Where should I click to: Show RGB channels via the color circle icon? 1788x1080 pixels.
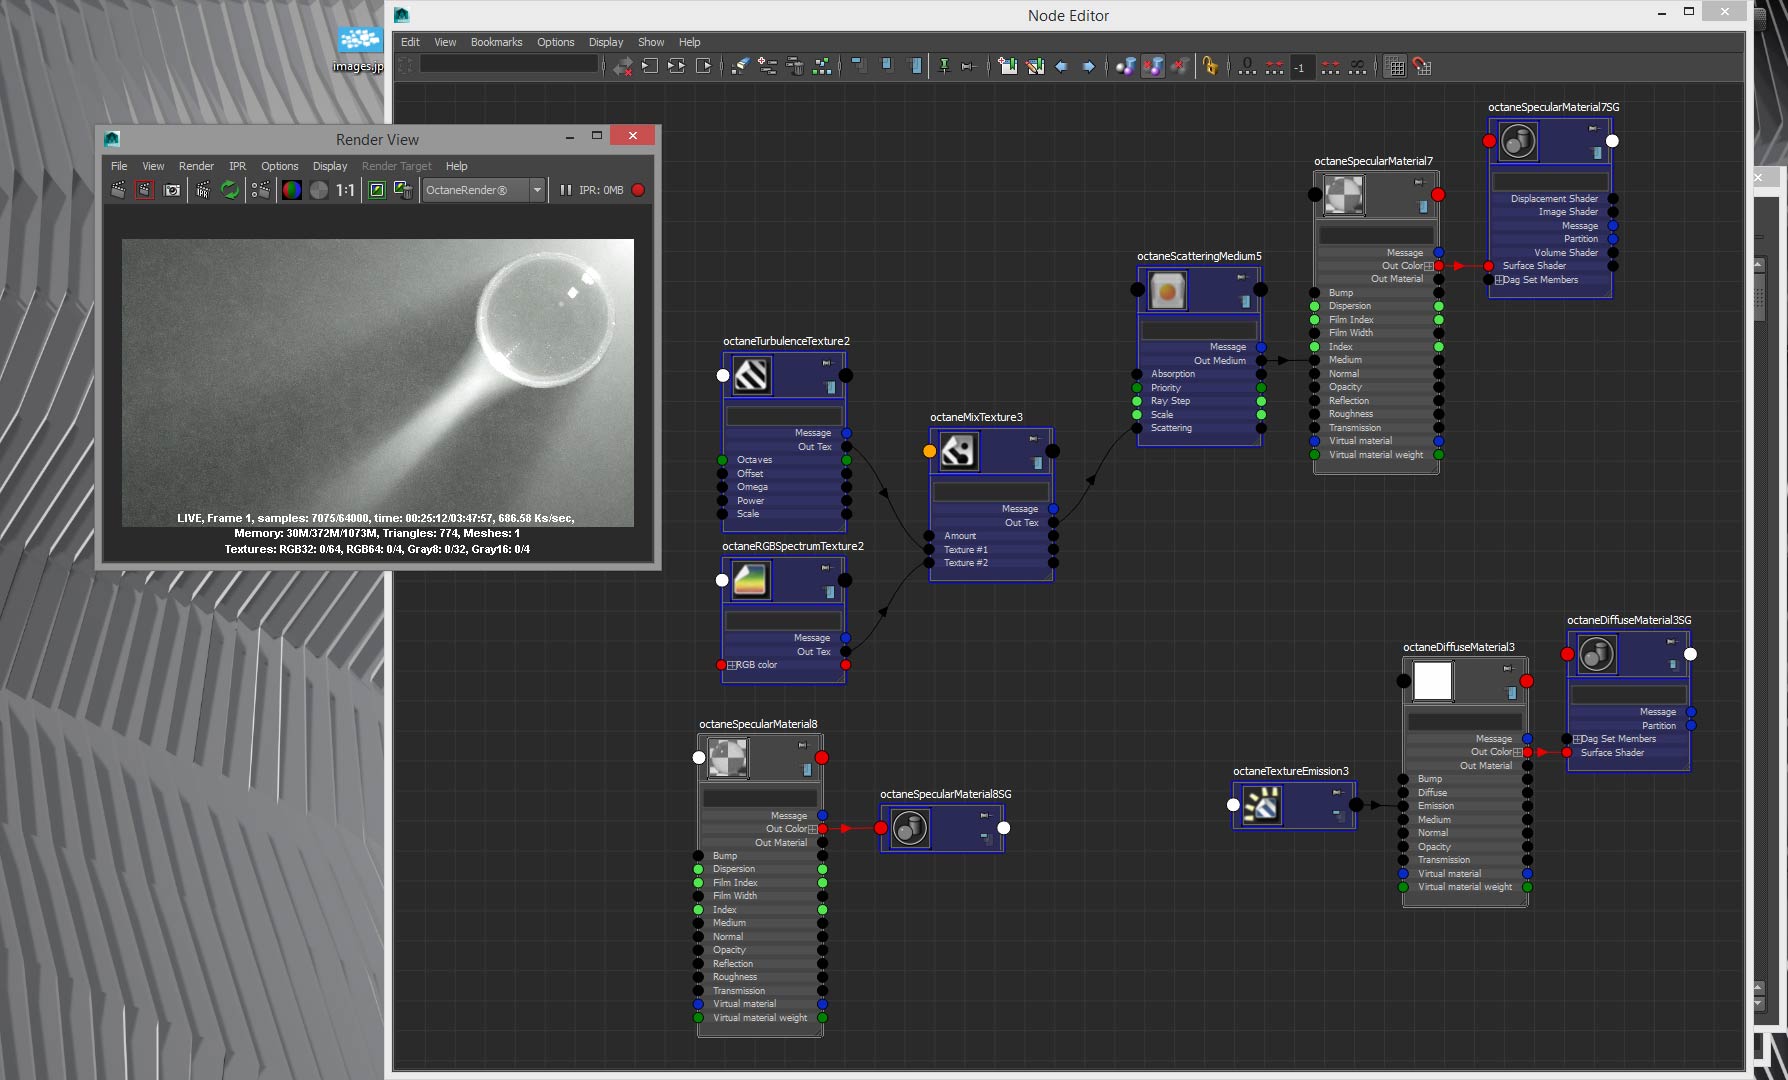point(291,190)
